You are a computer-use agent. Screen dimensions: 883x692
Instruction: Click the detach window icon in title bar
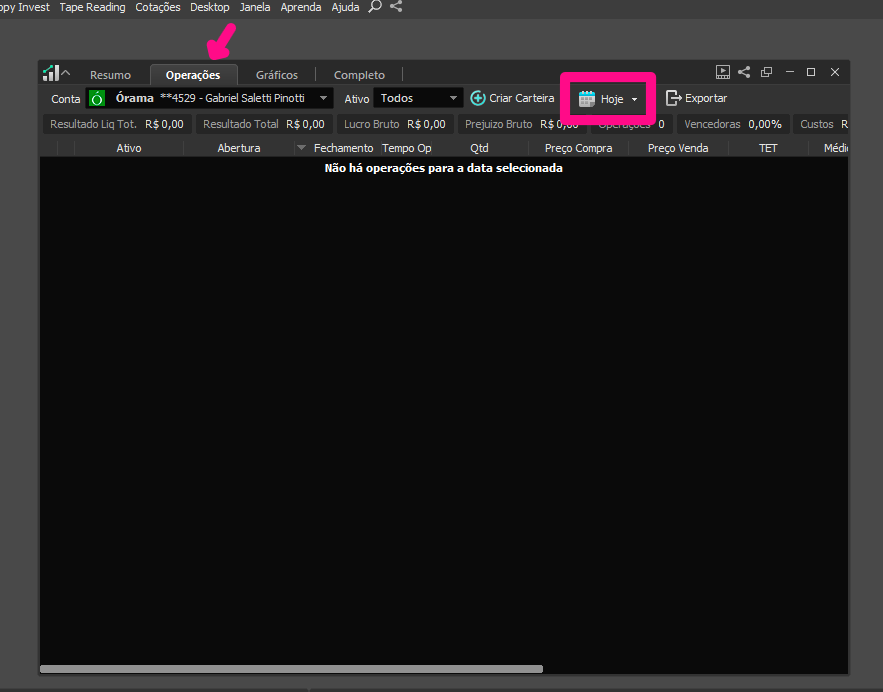[x=766, y=72]
